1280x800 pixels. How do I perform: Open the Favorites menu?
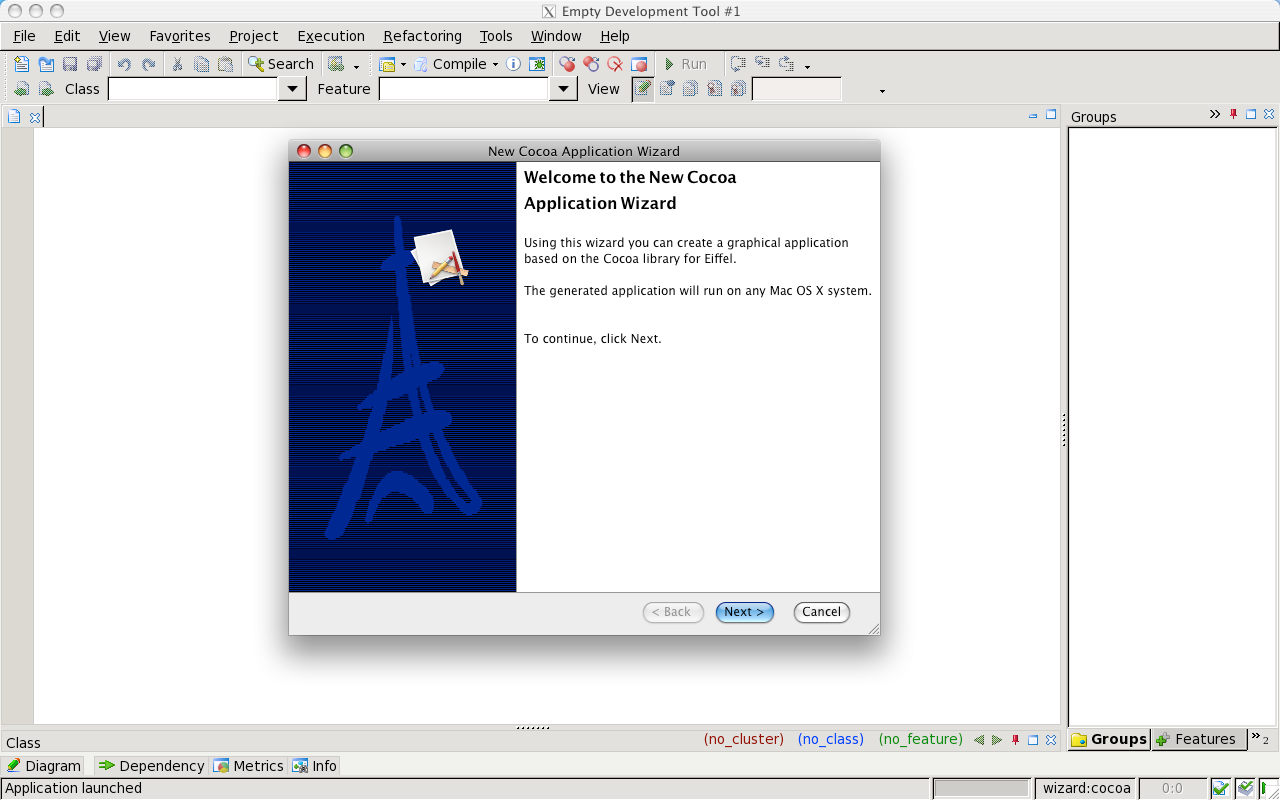pos(180,36)
